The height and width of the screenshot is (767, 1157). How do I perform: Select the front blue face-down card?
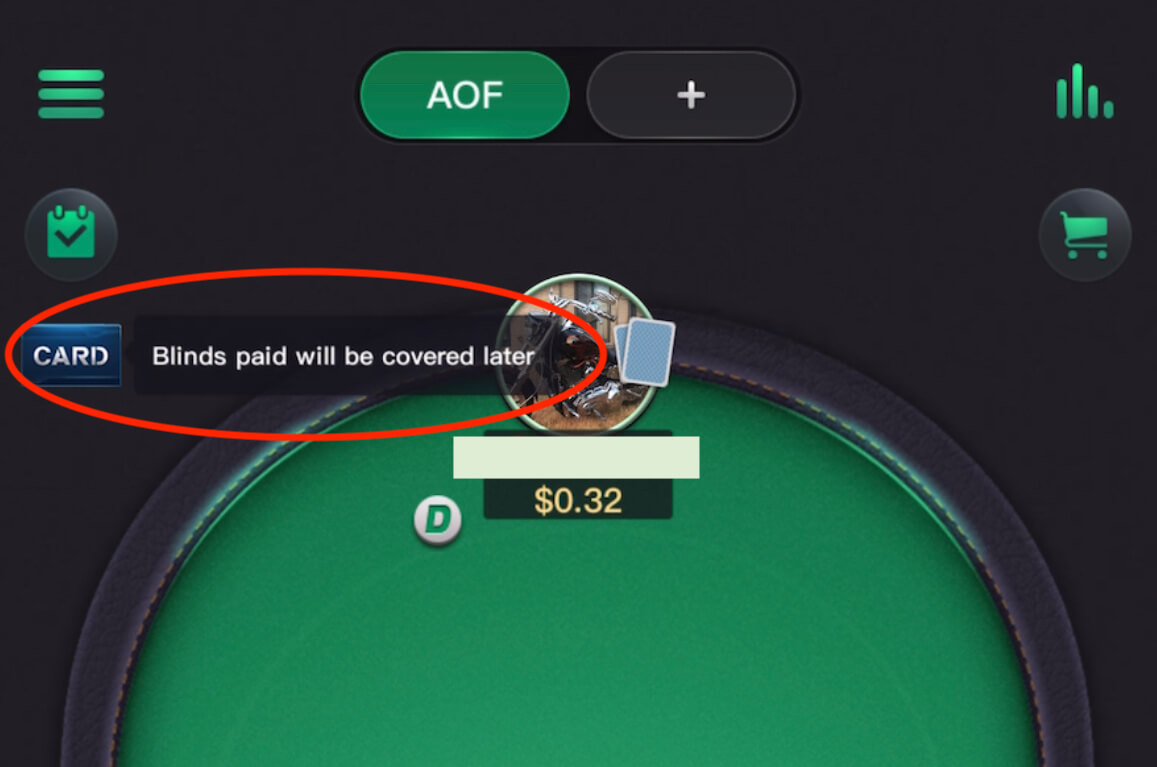[649, 353]
